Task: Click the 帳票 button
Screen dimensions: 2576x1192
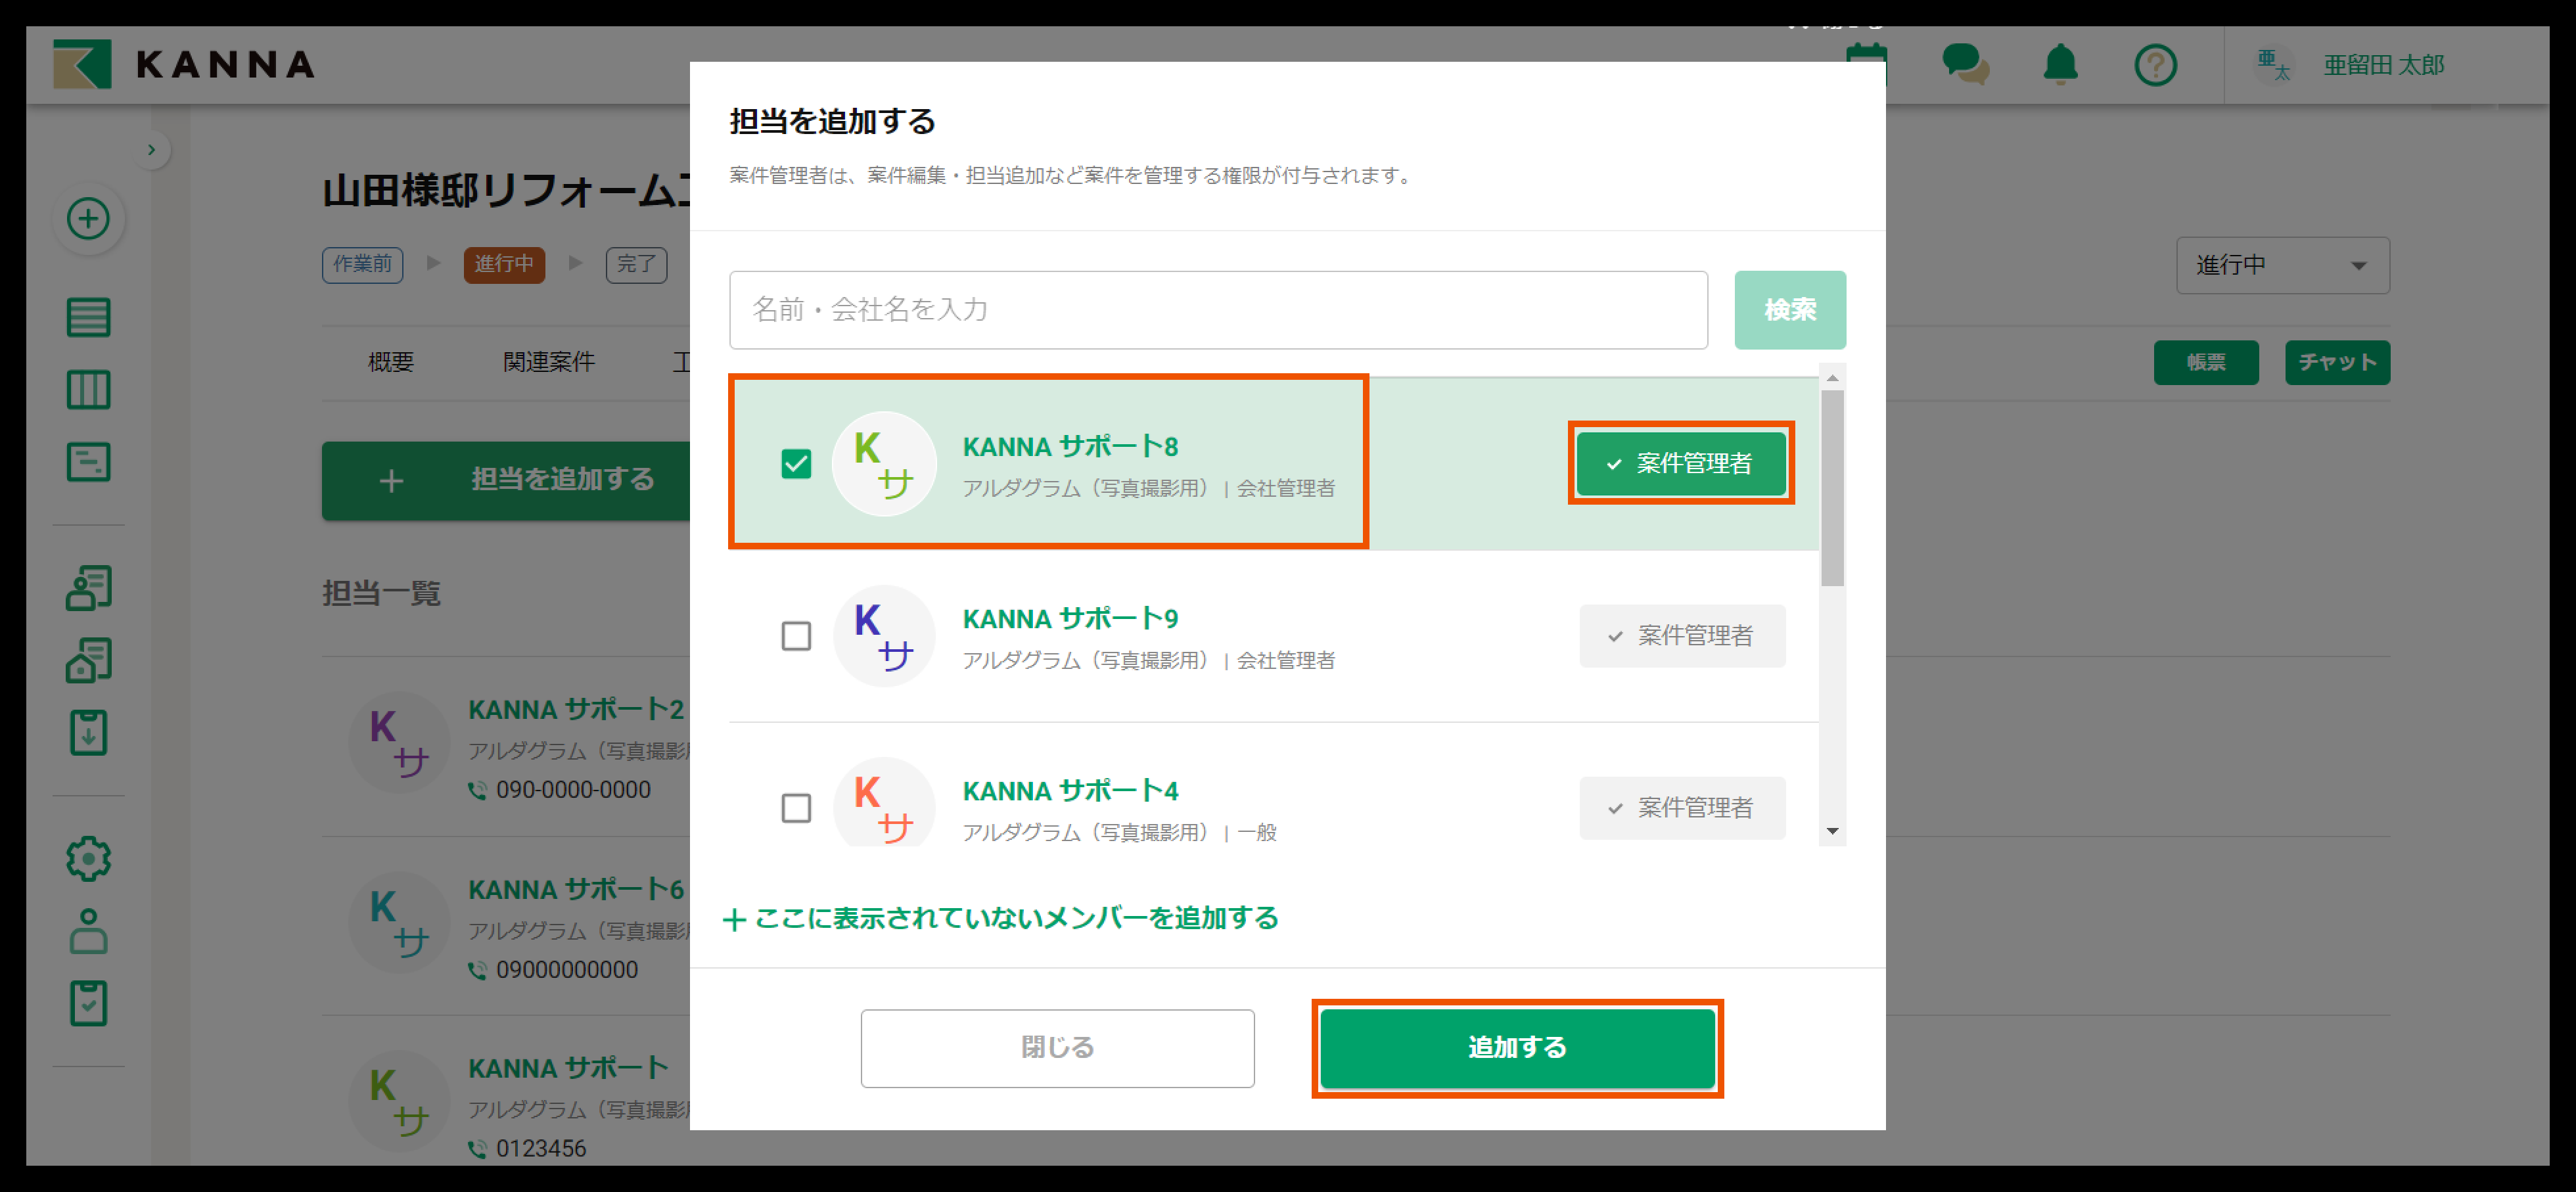Action: pyautogui.click(x=2206, y=362)
